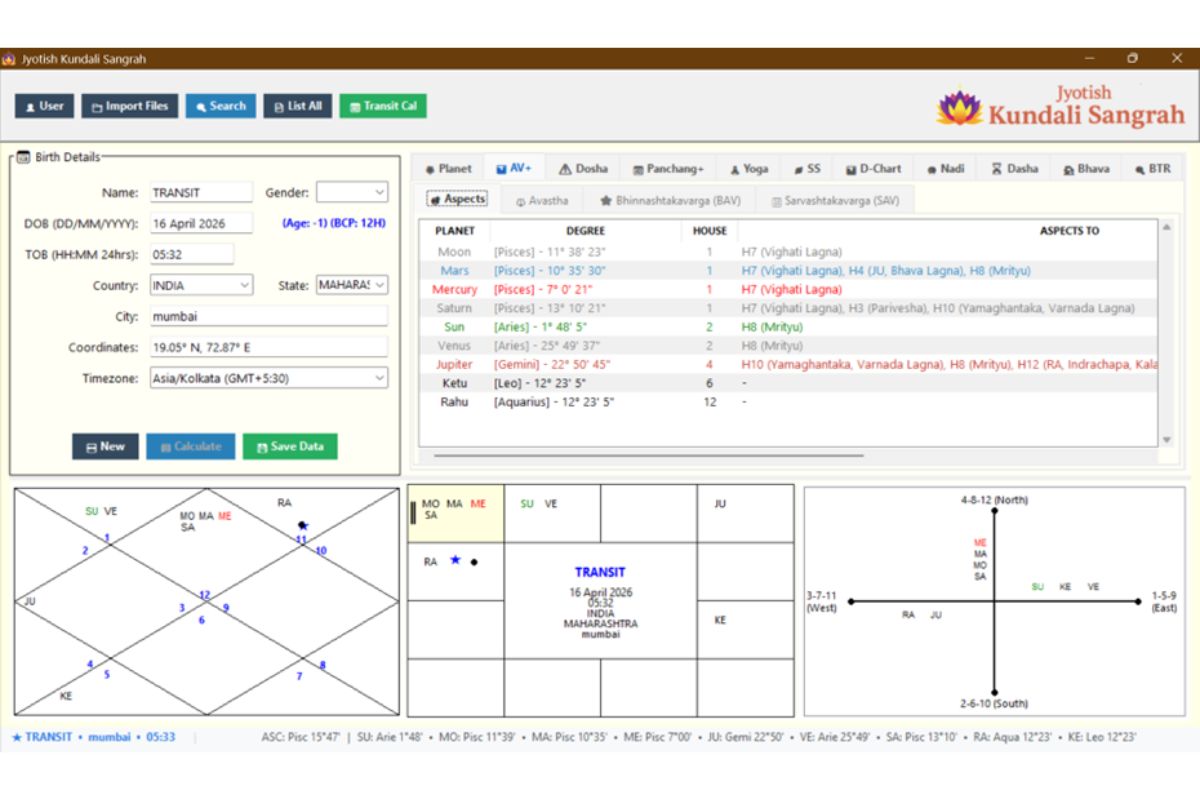The width and height of the screenshot is (1200, 800).
Task: Open the Transit Cal tool
Action: (x=383, y=106)
